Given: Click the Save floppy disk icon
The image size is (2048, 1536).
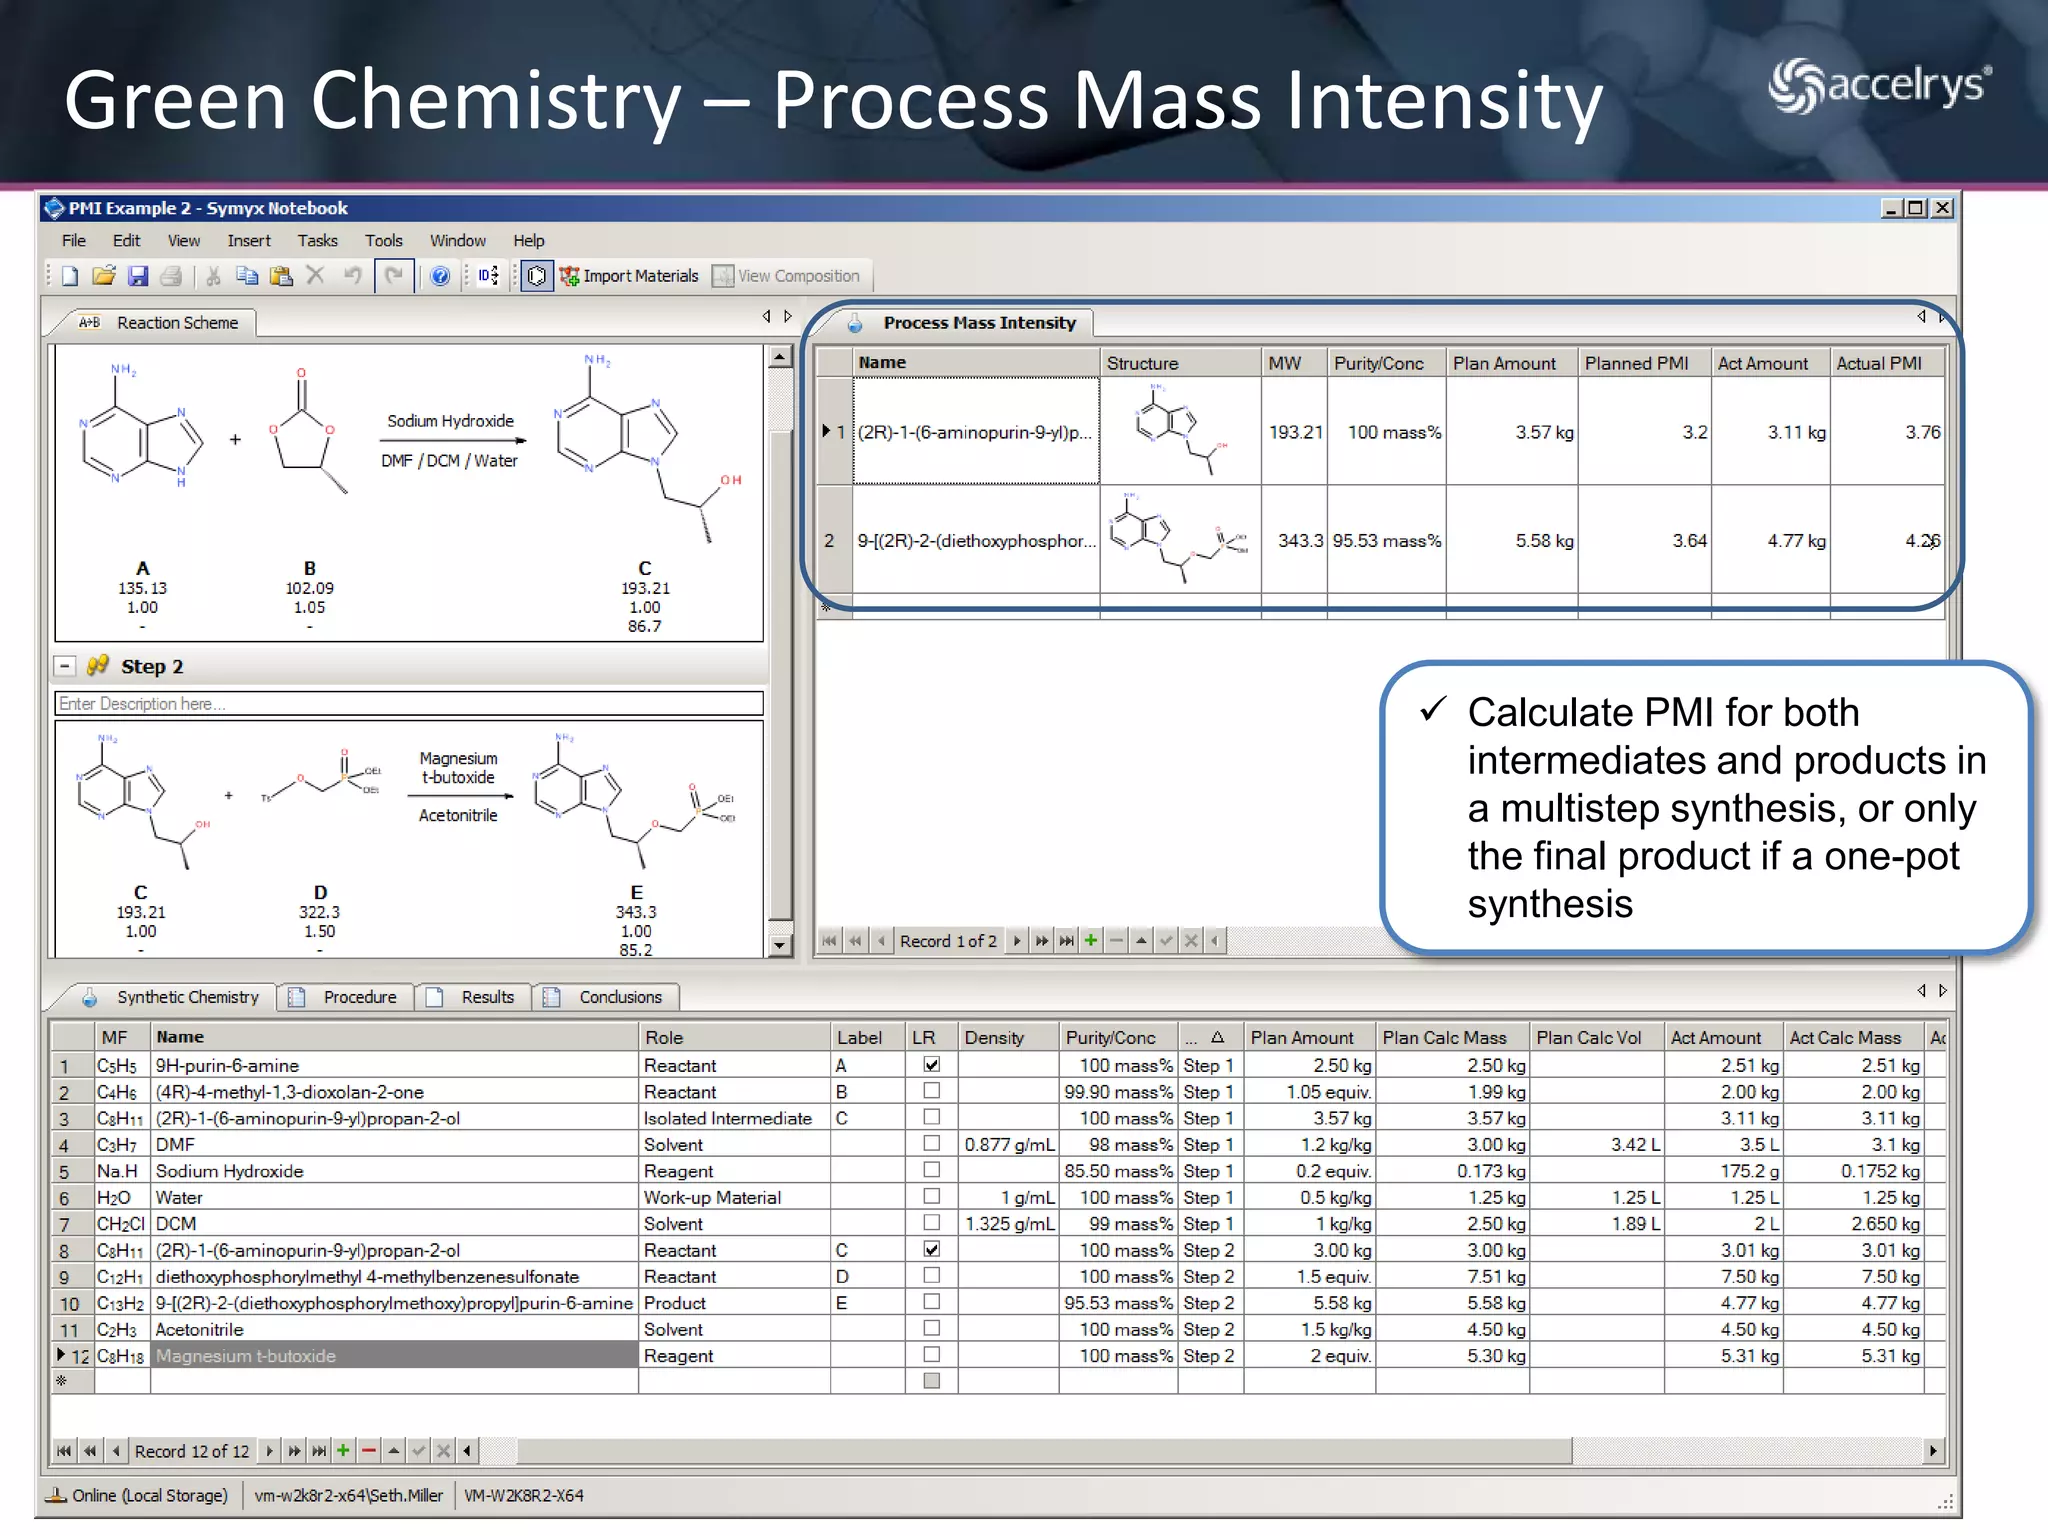Looking at the screenshot, I should click(138, 276).
